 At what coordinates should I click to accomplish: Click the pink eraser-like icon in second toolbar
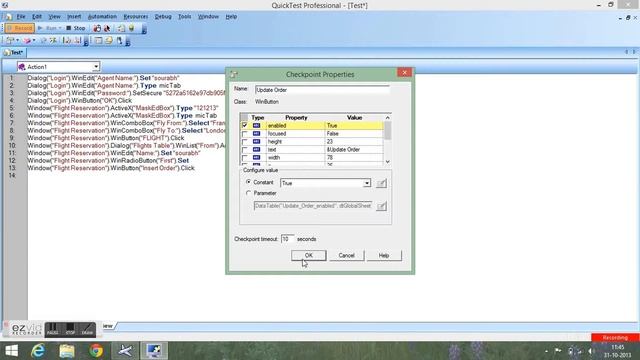click(x=27, y=40)
